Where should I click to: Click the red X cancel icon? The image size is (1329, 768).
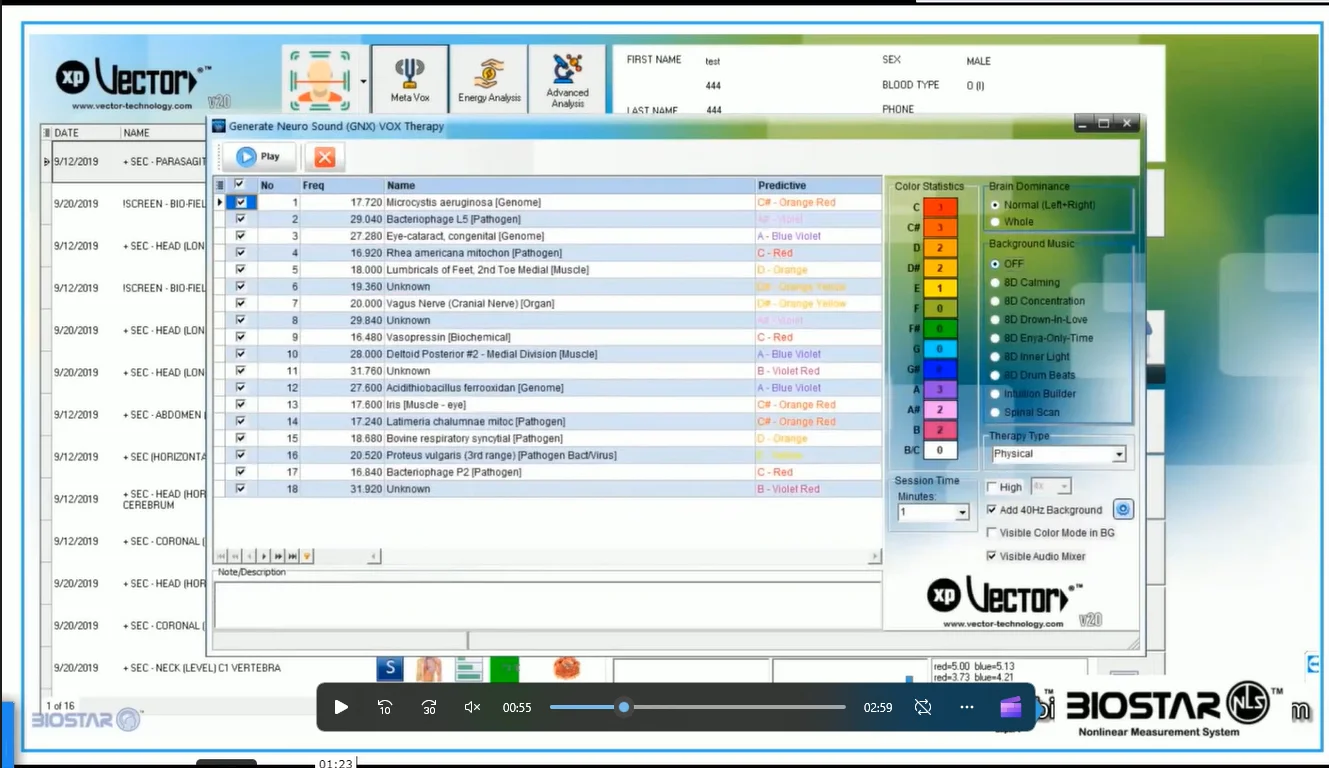coord(324,157)
